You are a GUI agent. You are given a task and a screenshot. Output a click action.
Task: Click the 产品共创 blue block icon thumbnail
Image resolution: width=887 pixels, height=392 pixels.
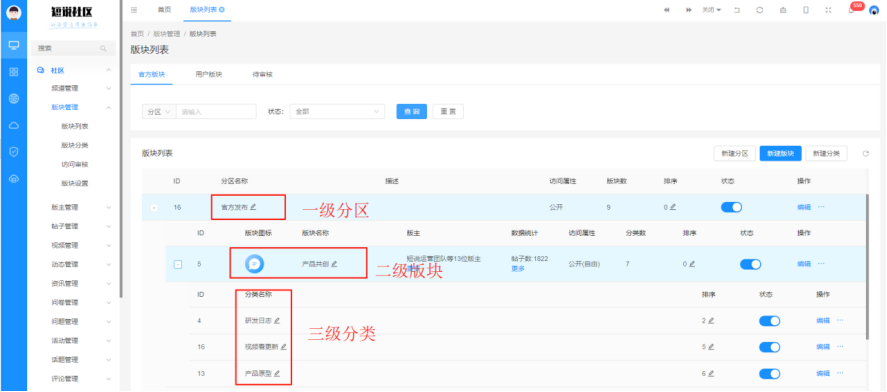pos(255,264)
